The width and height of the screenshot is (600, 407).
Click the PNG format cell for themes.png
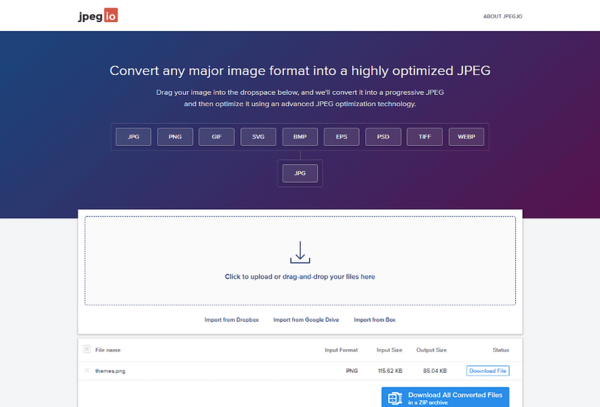pyautogui.click(x=352, y=371)
